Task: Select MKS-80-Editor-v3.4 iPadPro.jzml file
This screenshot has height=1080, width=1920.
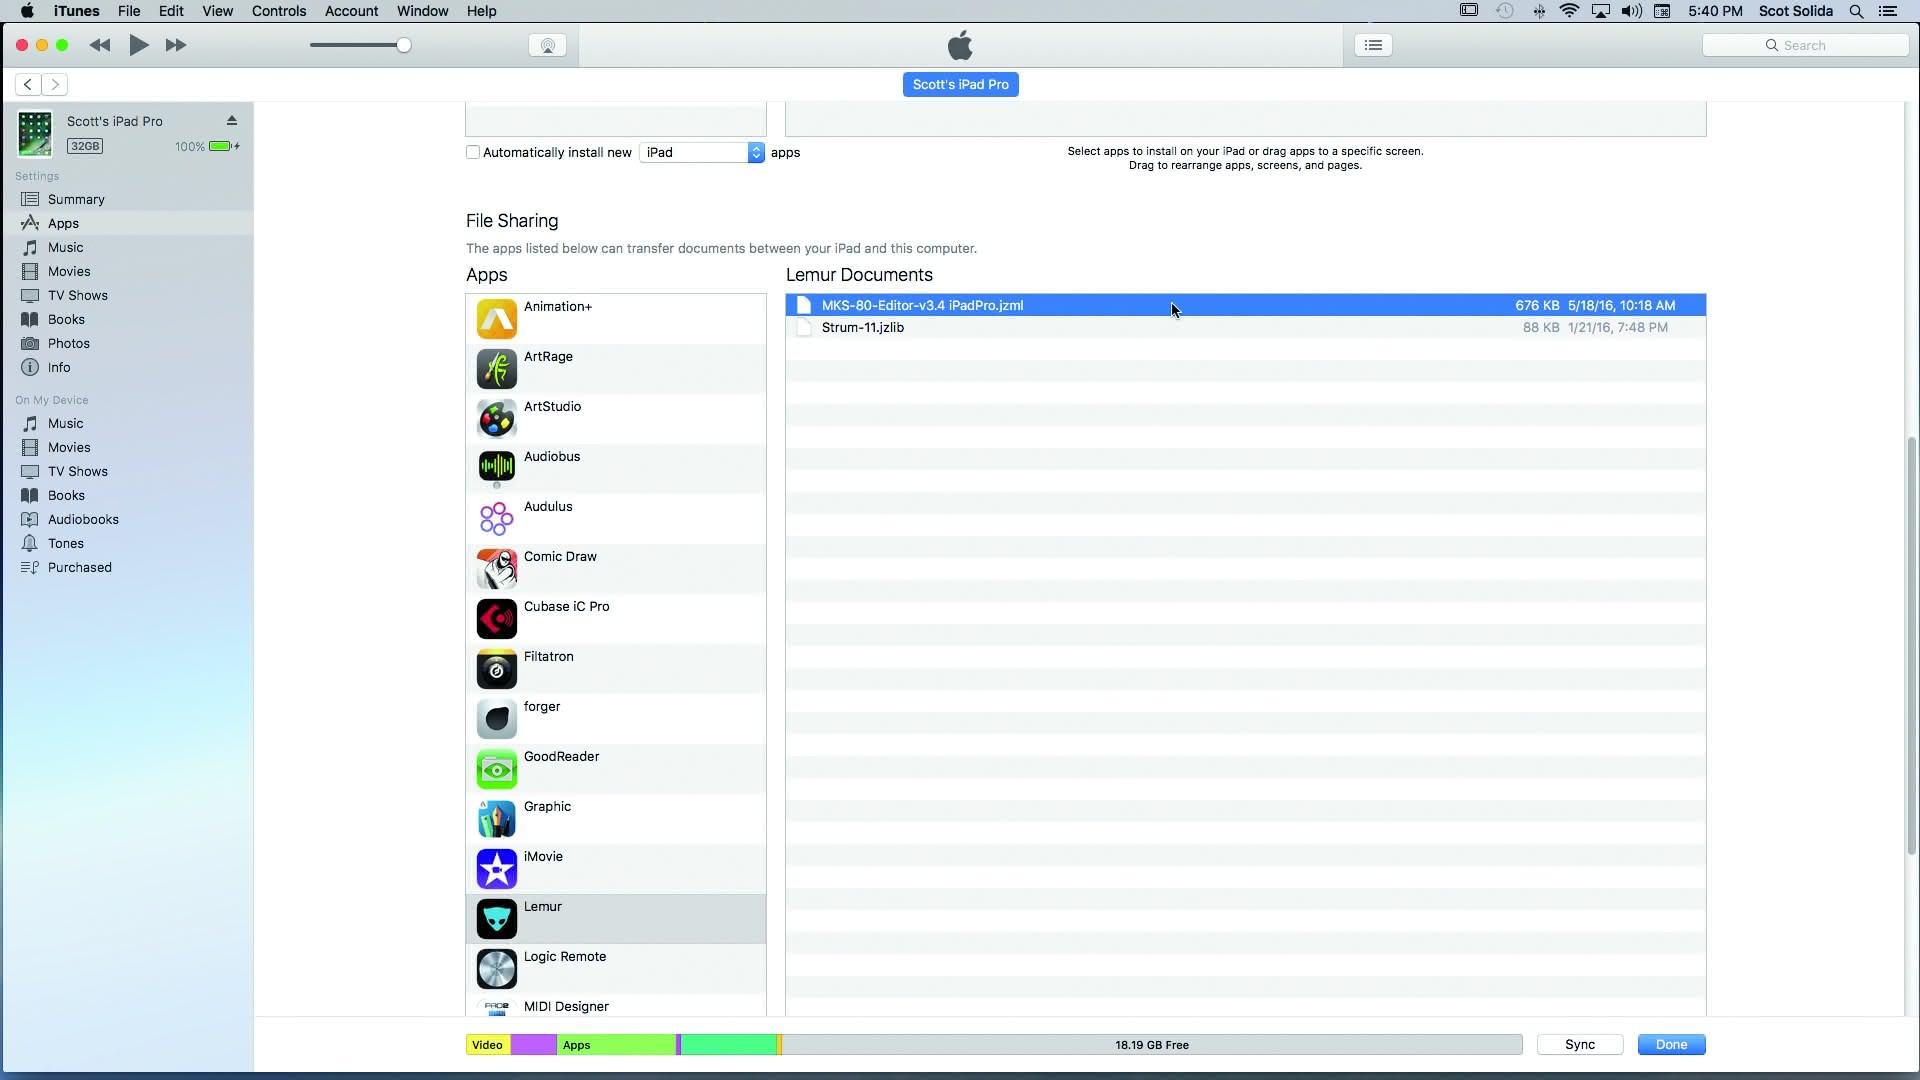Action: (x=1246, y=305)
